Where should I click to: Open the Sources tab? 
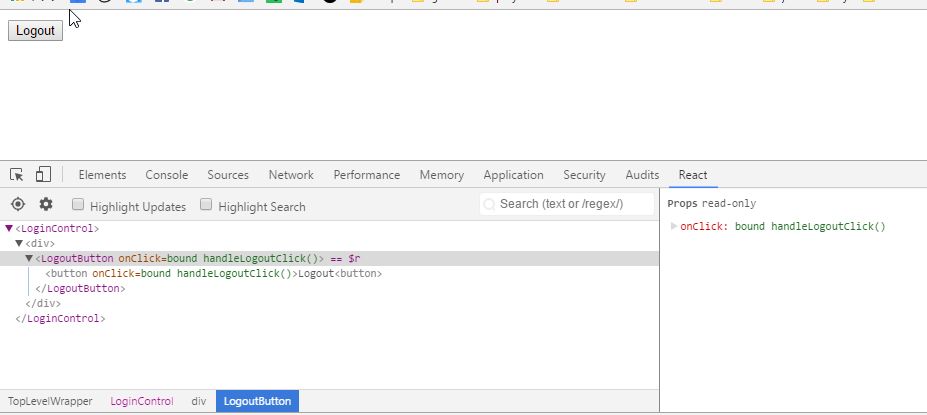tap(228, 175)
